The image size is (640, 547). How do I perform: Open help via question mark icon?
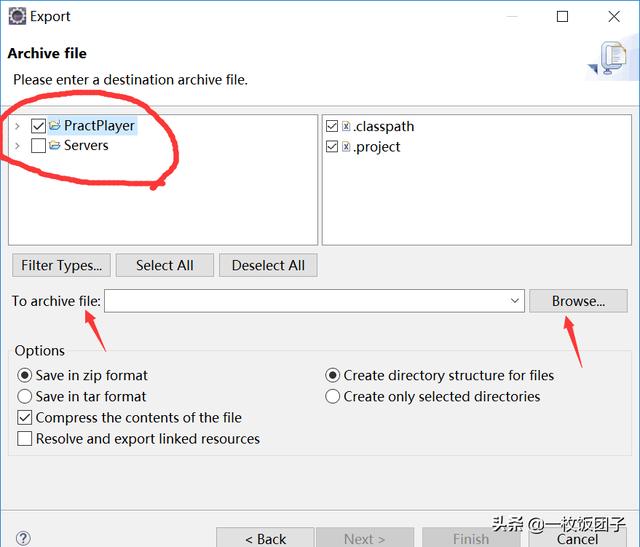coord(23,538)
